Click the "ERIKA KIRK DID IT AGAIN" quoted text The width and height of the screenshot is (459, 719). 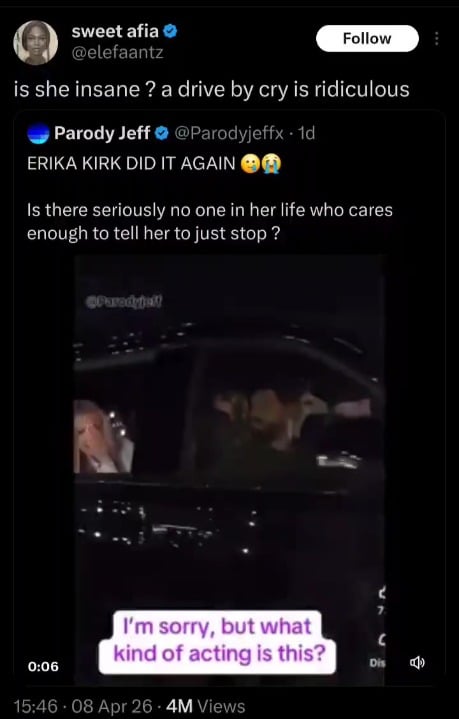131,164
